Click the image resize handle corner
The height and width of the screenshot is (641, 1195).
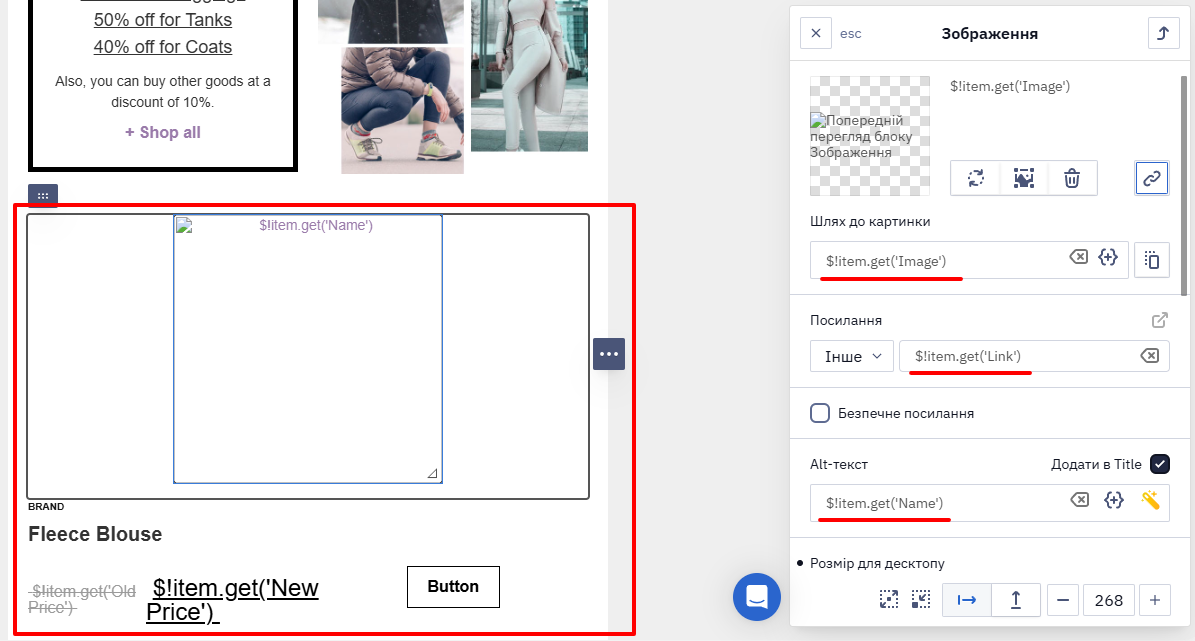coord(432,473)
